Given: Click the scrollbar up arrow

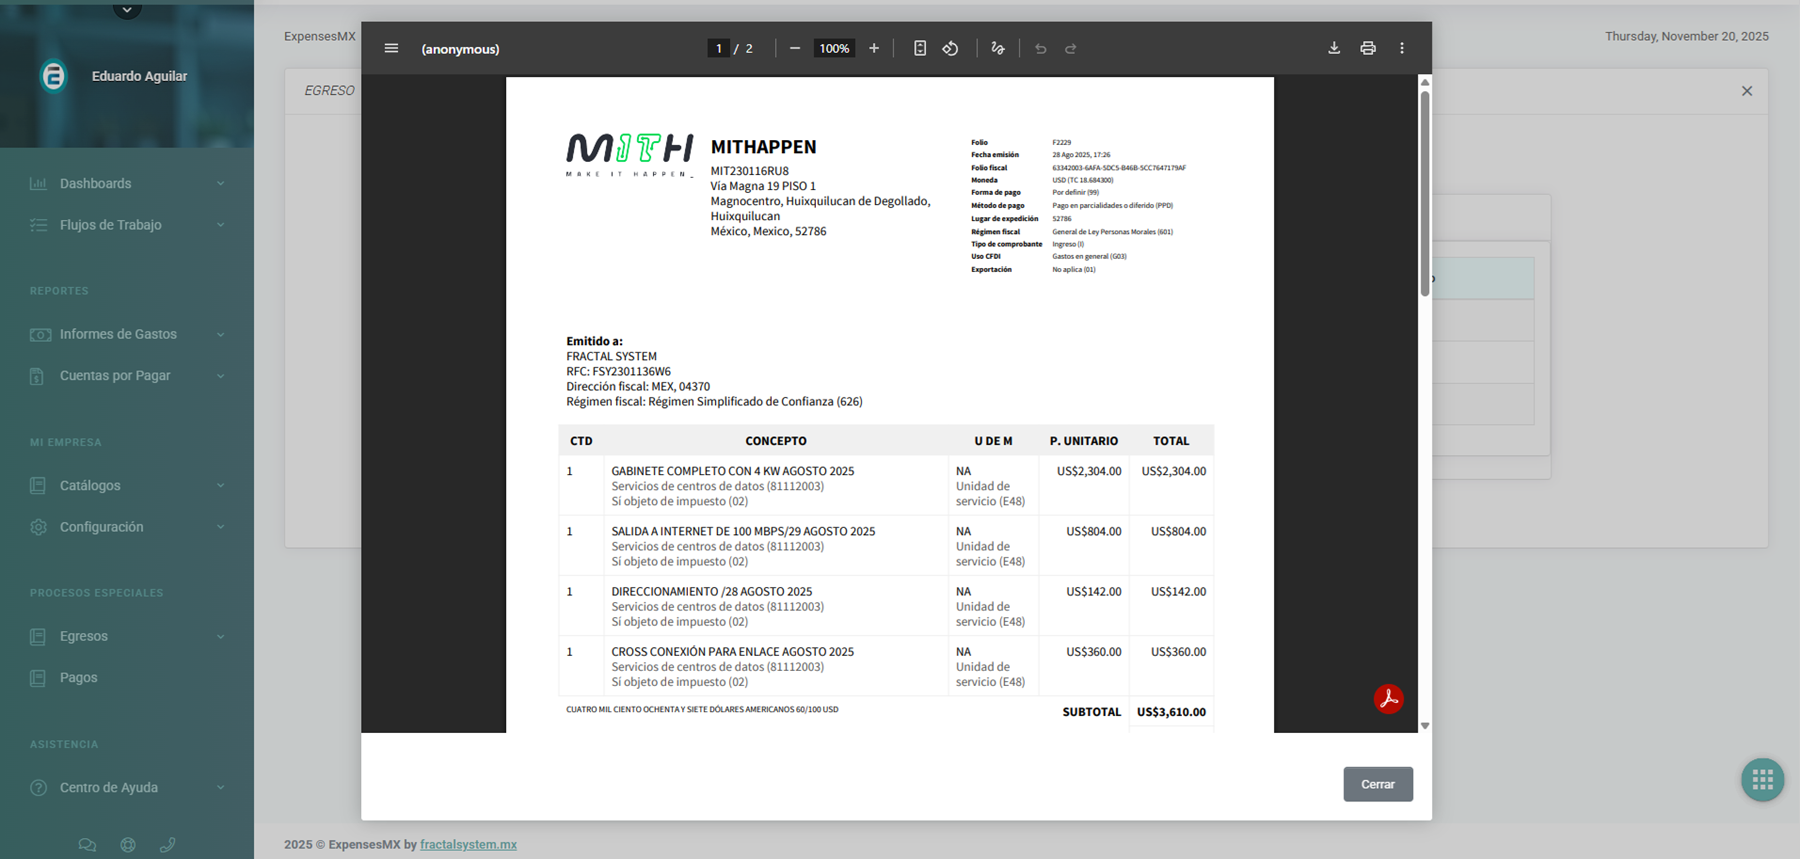Looking at the screenshot, I should pos(1425,82).
